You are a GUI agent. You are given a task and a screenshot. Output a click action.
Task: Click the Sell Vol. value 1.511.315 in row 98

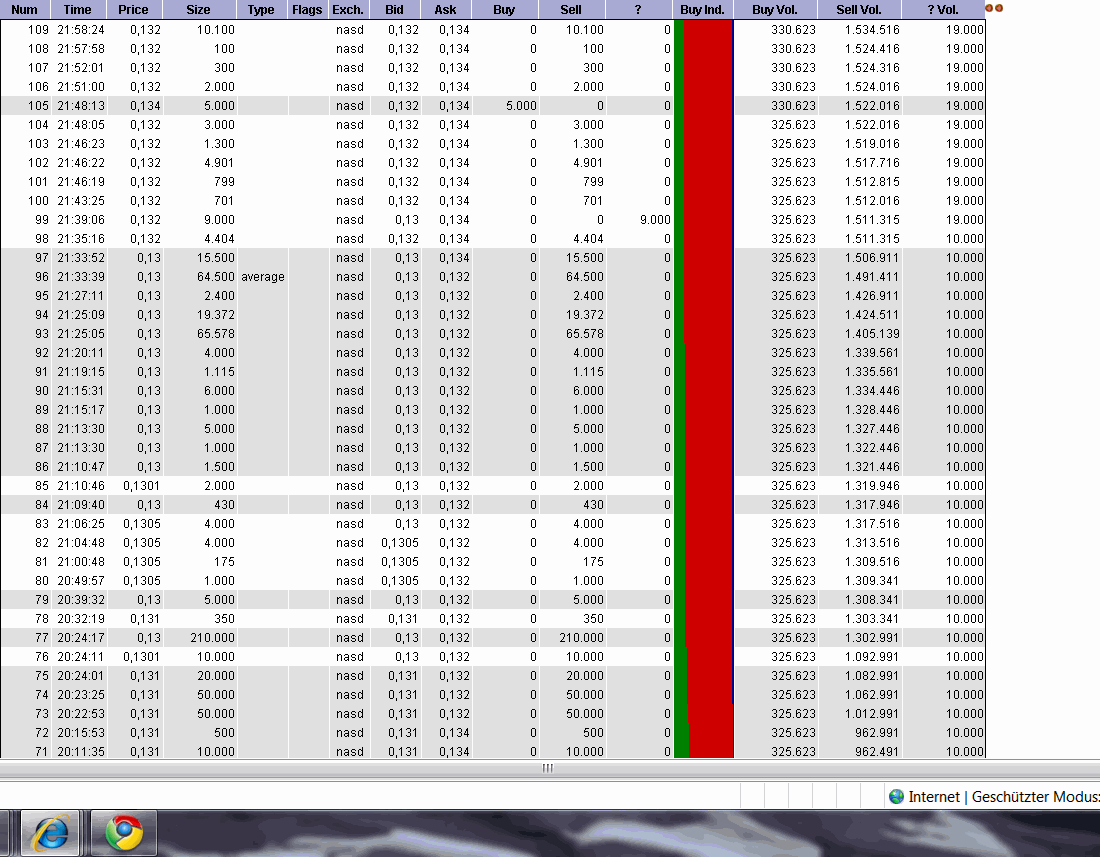pyautogui.click(x=872, y=238)
